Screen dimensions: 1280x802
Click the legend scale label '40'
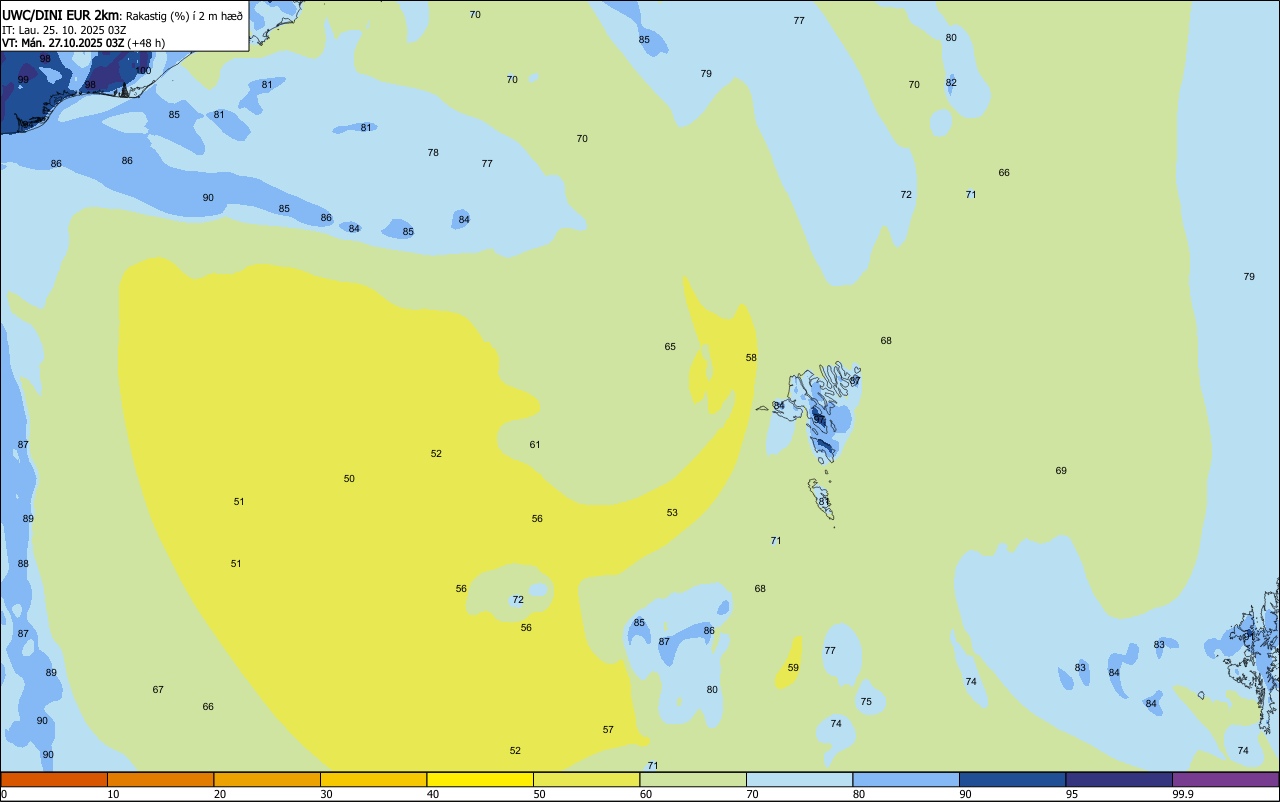433,794
